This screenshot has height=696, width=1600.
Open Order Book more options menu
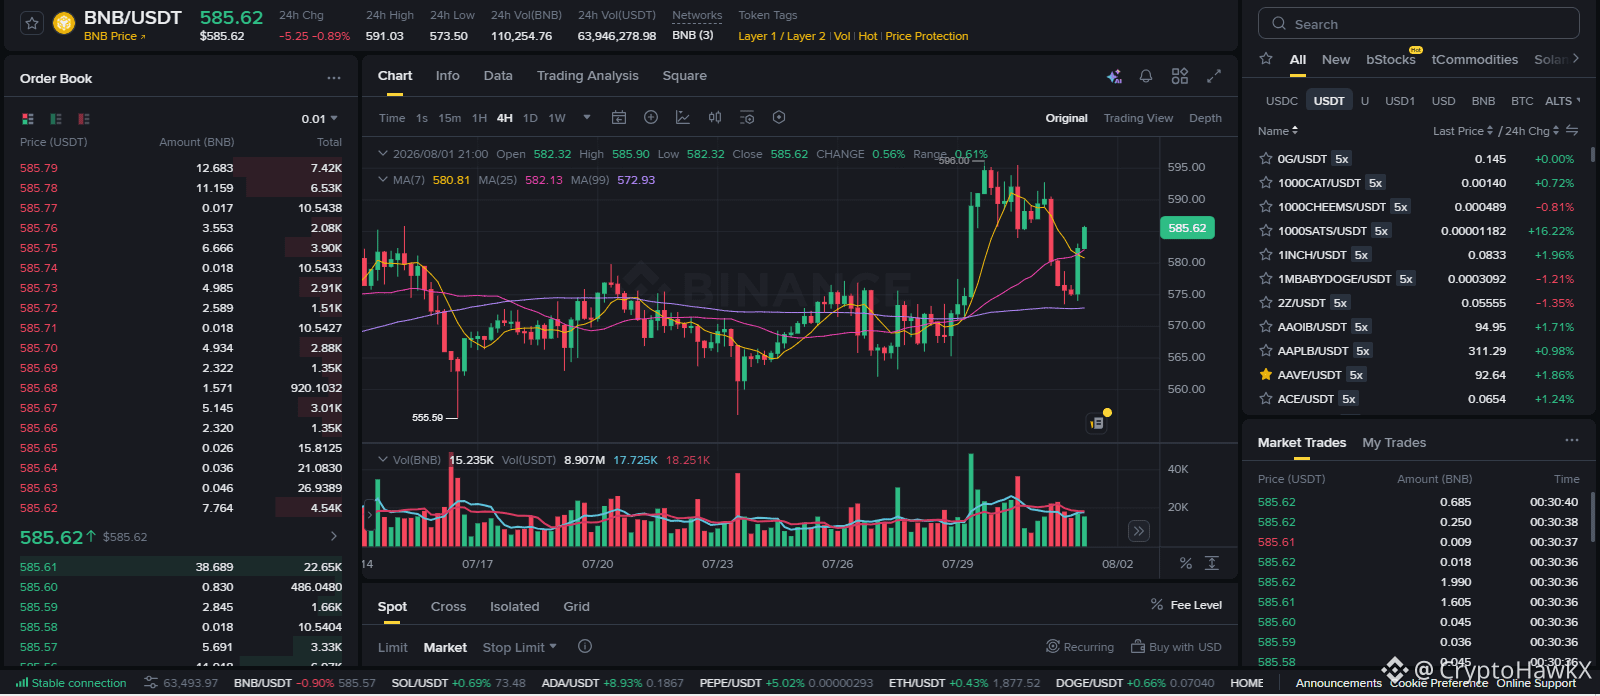pyautogui.click(x=334, y=78)
